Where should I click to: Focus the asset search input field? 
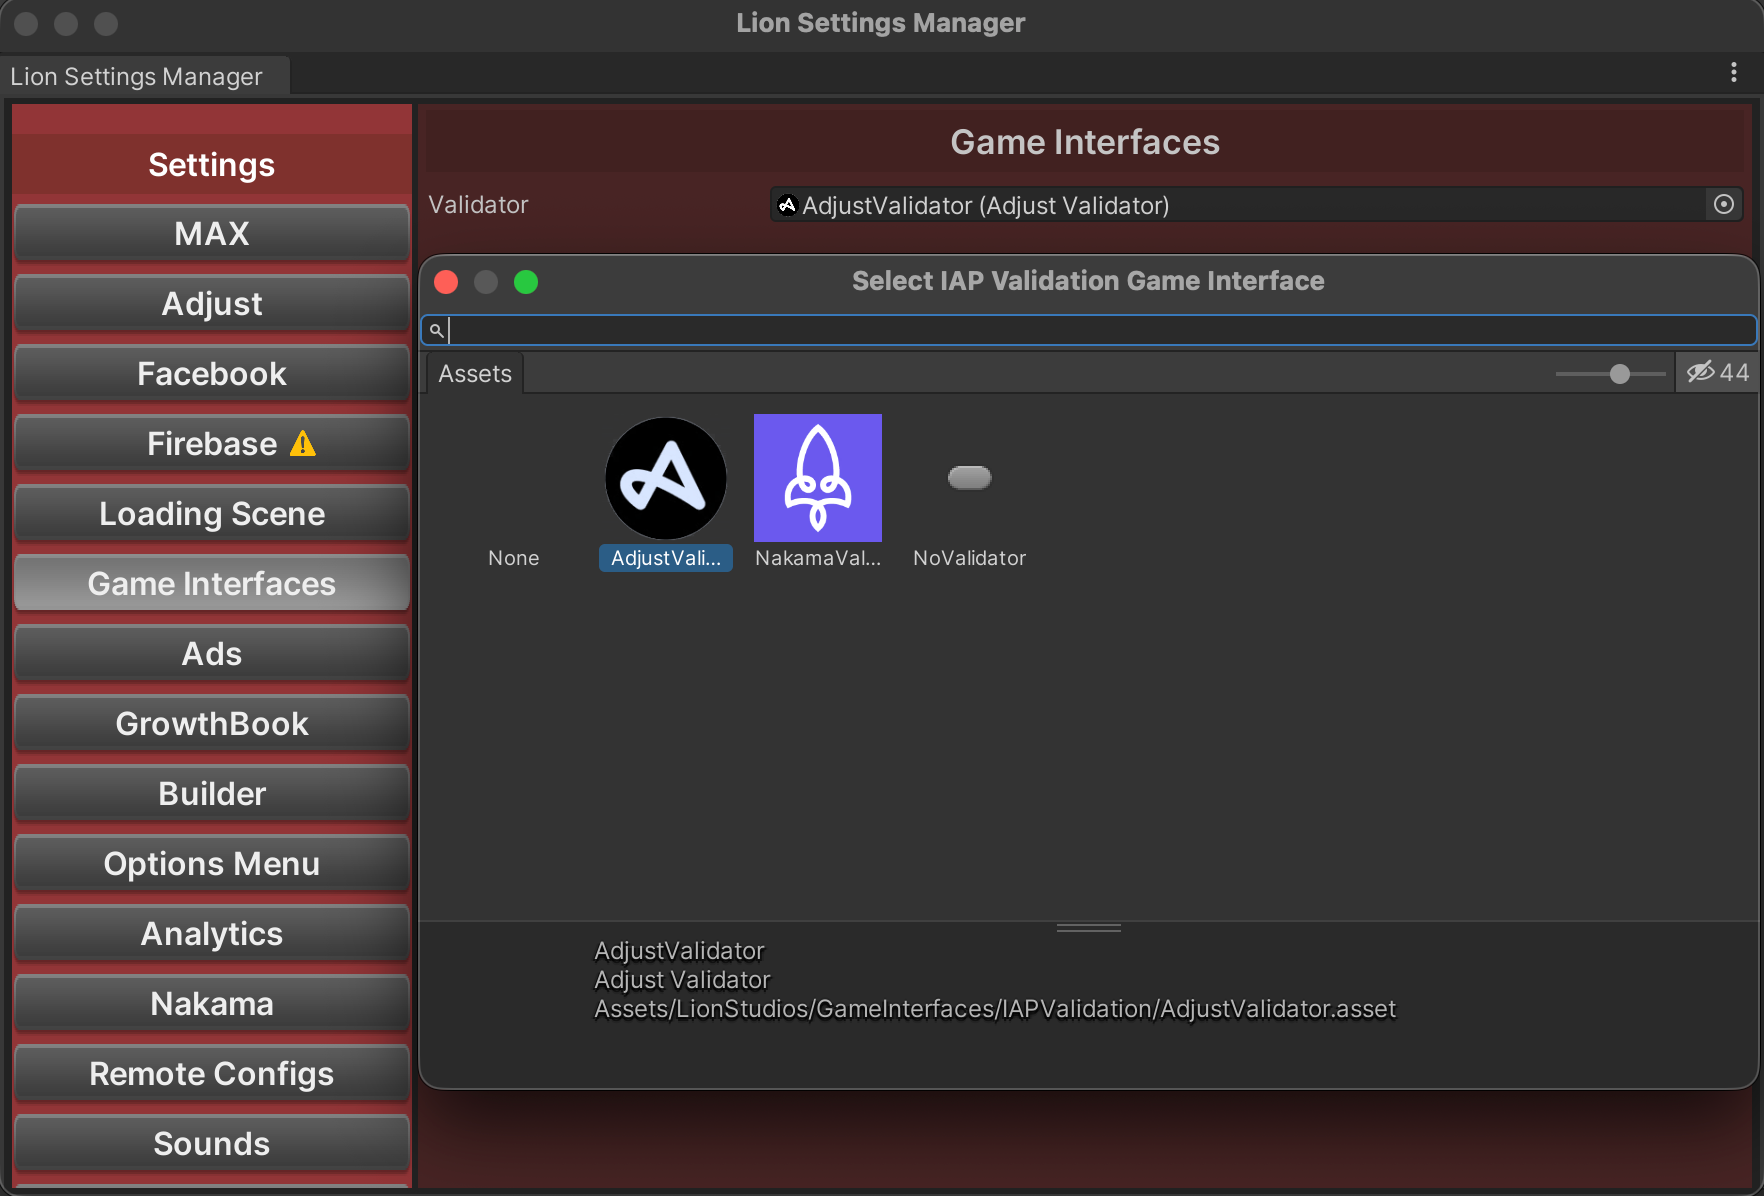click(1100, 330)
